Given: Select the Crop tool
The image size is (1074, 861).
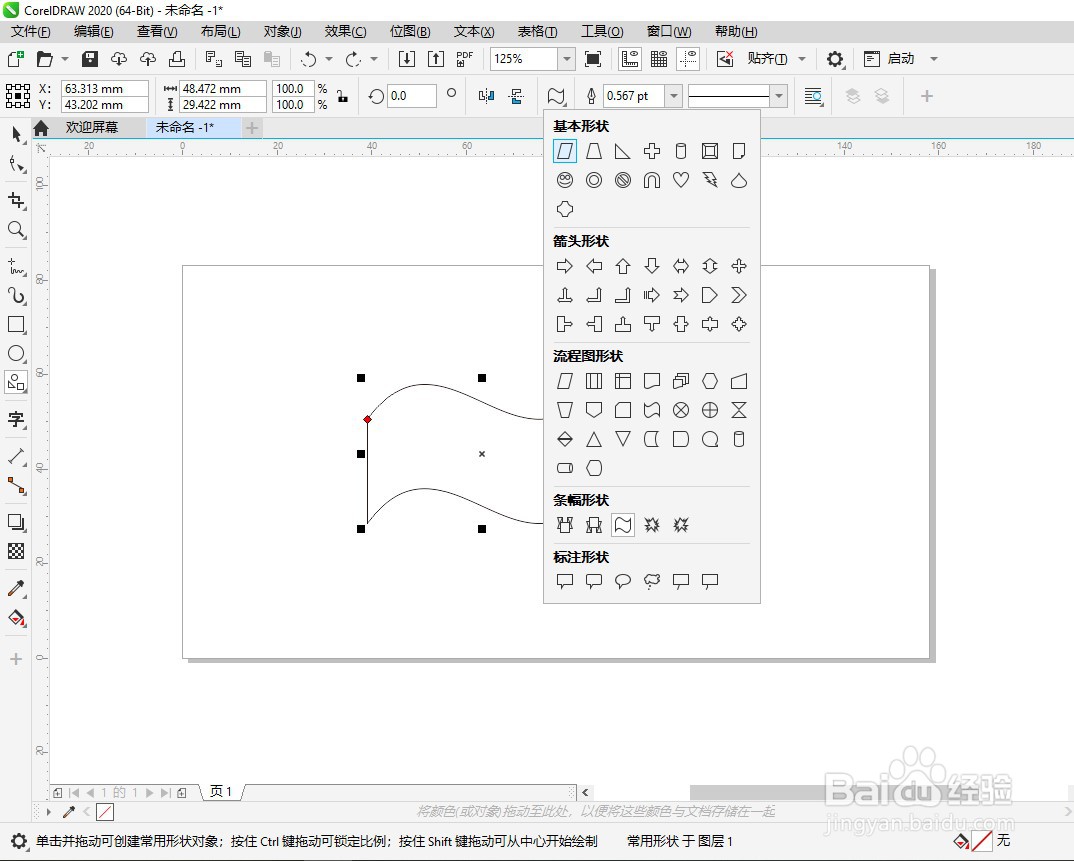Looking at the screenshot, I should 16,200.
